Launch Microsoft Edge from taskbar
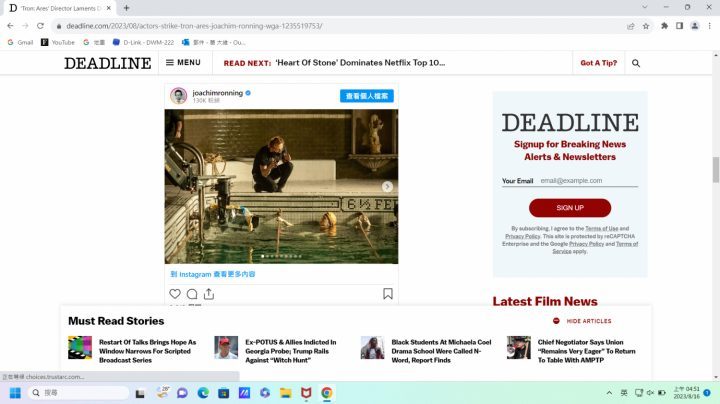The height and width of the screenshot is (404, 720). point(203,393)
